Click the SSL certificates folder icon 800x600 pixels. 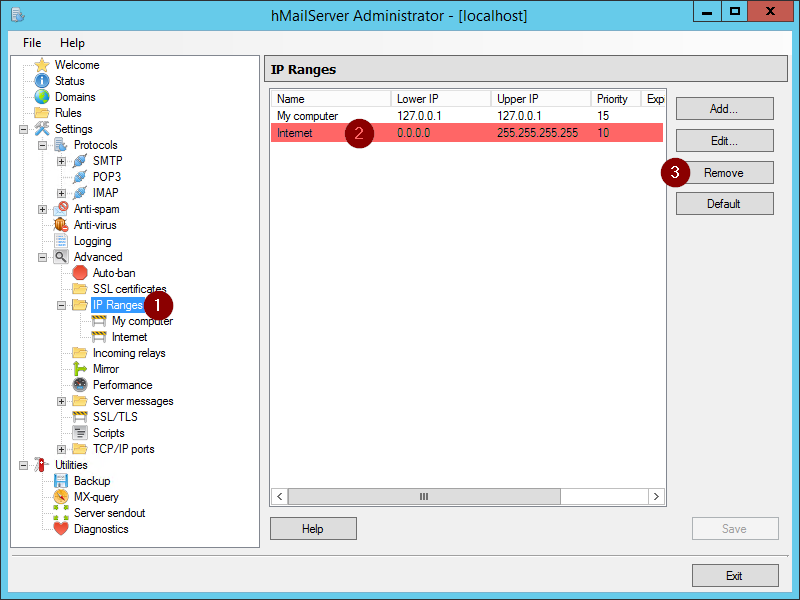click(x=80, y=289)
